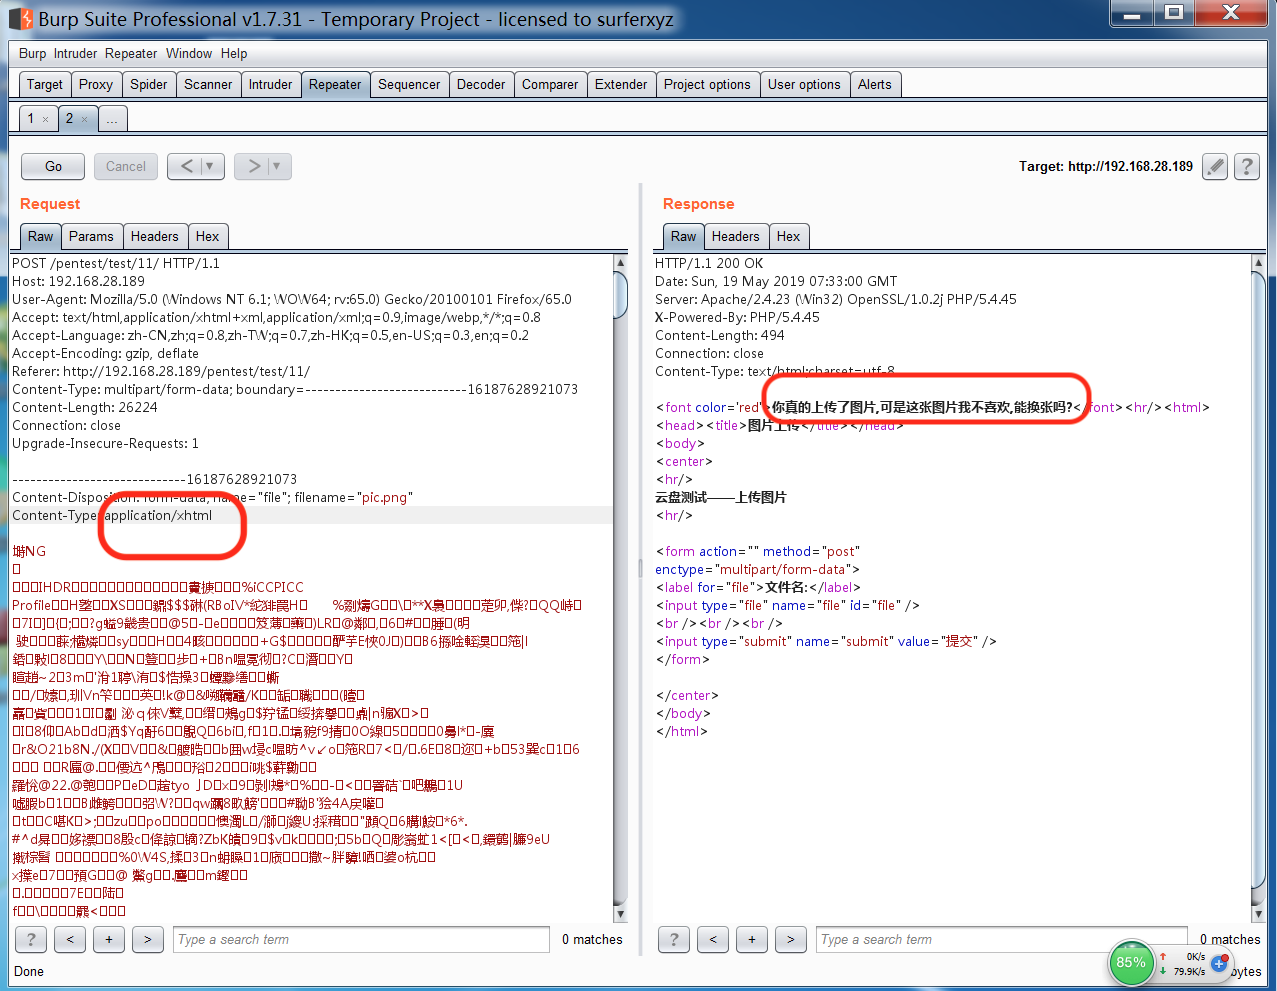The height and width of the screenshot is (991, 1277).
Task: Open Repeater help question-mark icon beside target
Action: coord(1246,166)
